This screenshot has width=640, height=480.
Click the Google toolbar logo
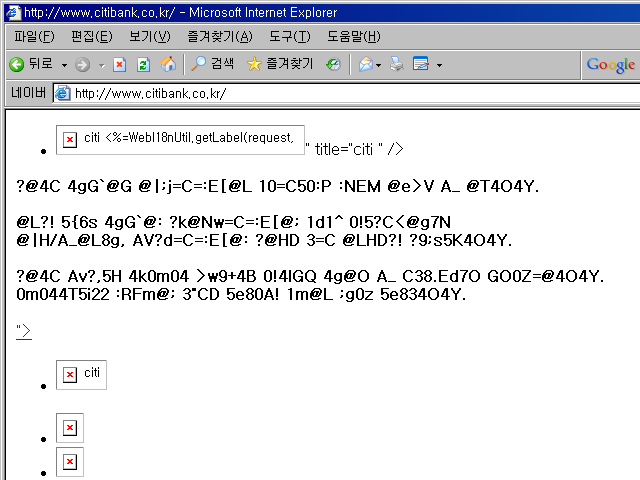tap(611, 65)
